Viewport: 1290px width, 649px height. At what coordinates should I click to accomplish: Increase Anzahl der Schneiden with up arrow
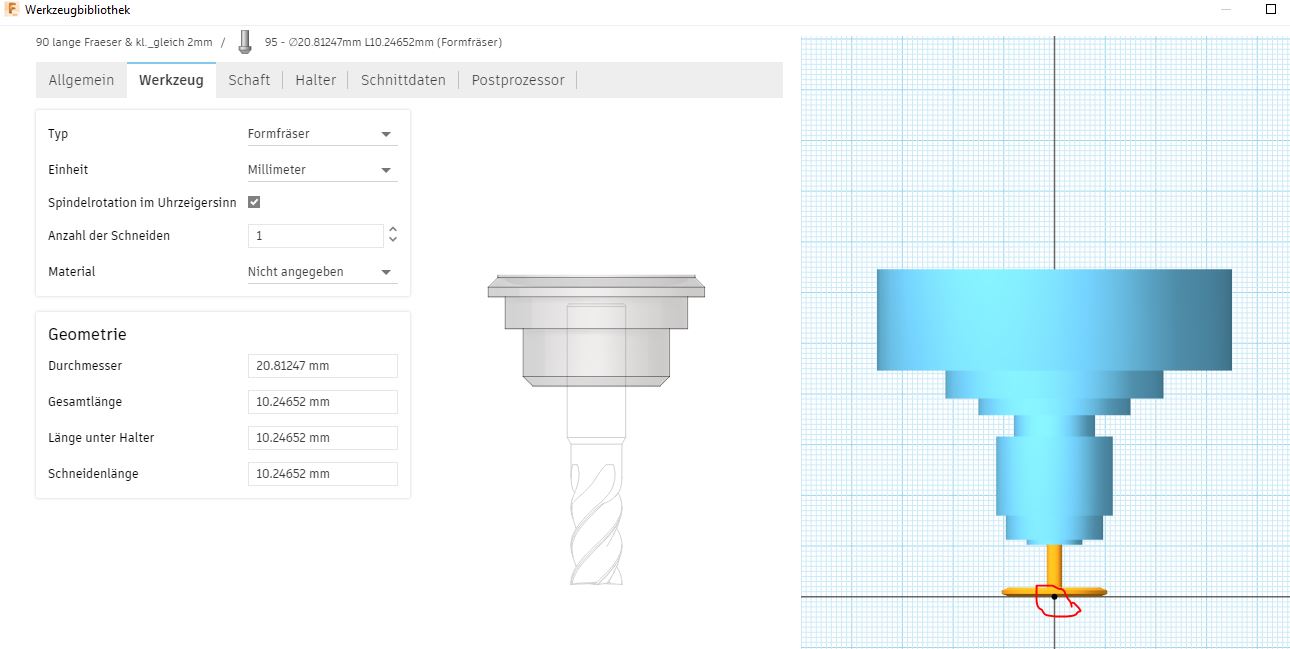coord(393,230)
